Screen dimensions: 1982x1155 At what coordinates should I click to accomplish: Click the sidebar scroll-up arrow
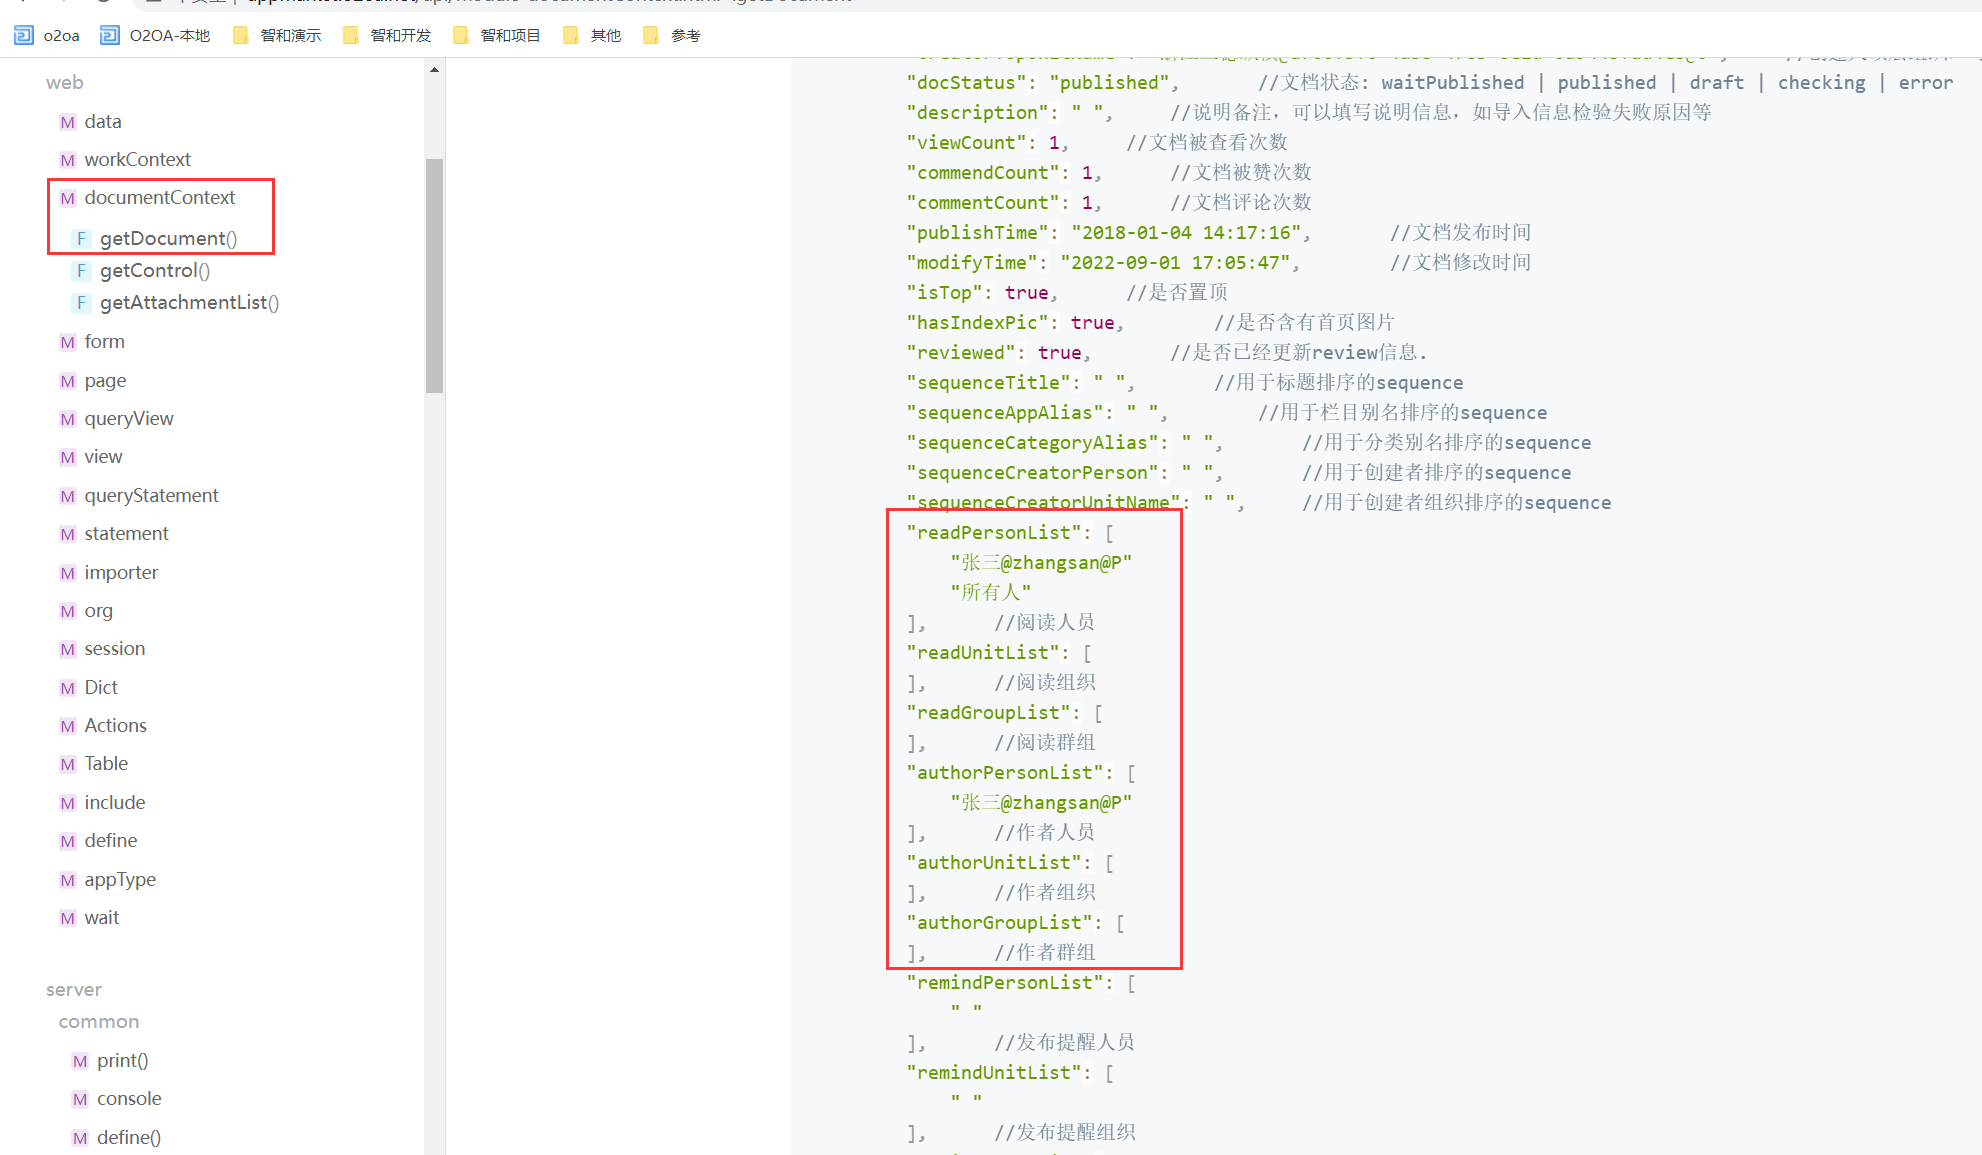[x=434, y=70]
